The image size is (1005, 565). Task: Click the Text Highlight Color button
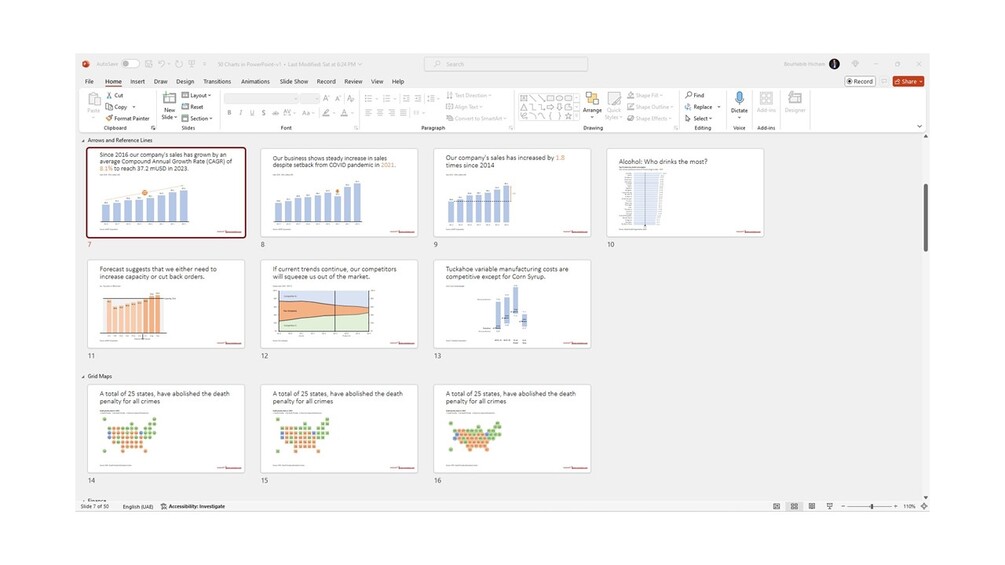pos(326,113)
